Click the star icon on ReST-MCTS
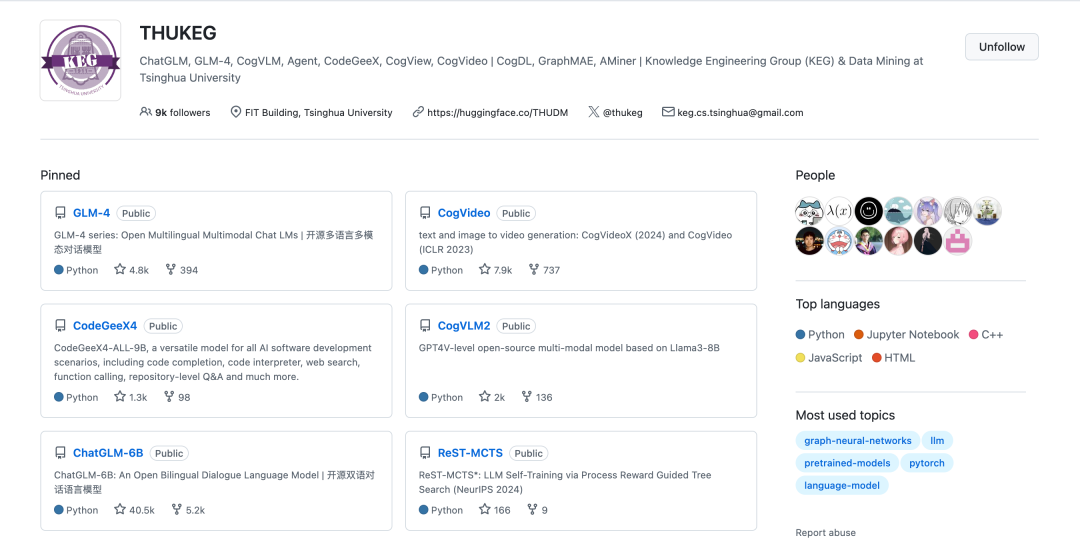1080x544 pixels. click(485, 510)
